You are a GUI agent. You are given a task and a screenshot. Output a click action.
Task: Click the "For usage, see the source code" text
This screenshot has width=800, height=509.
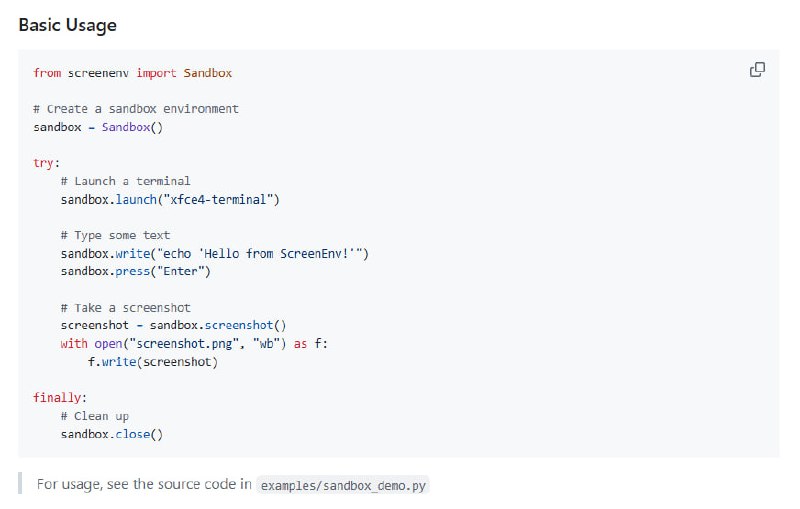[x=144, y=484]
